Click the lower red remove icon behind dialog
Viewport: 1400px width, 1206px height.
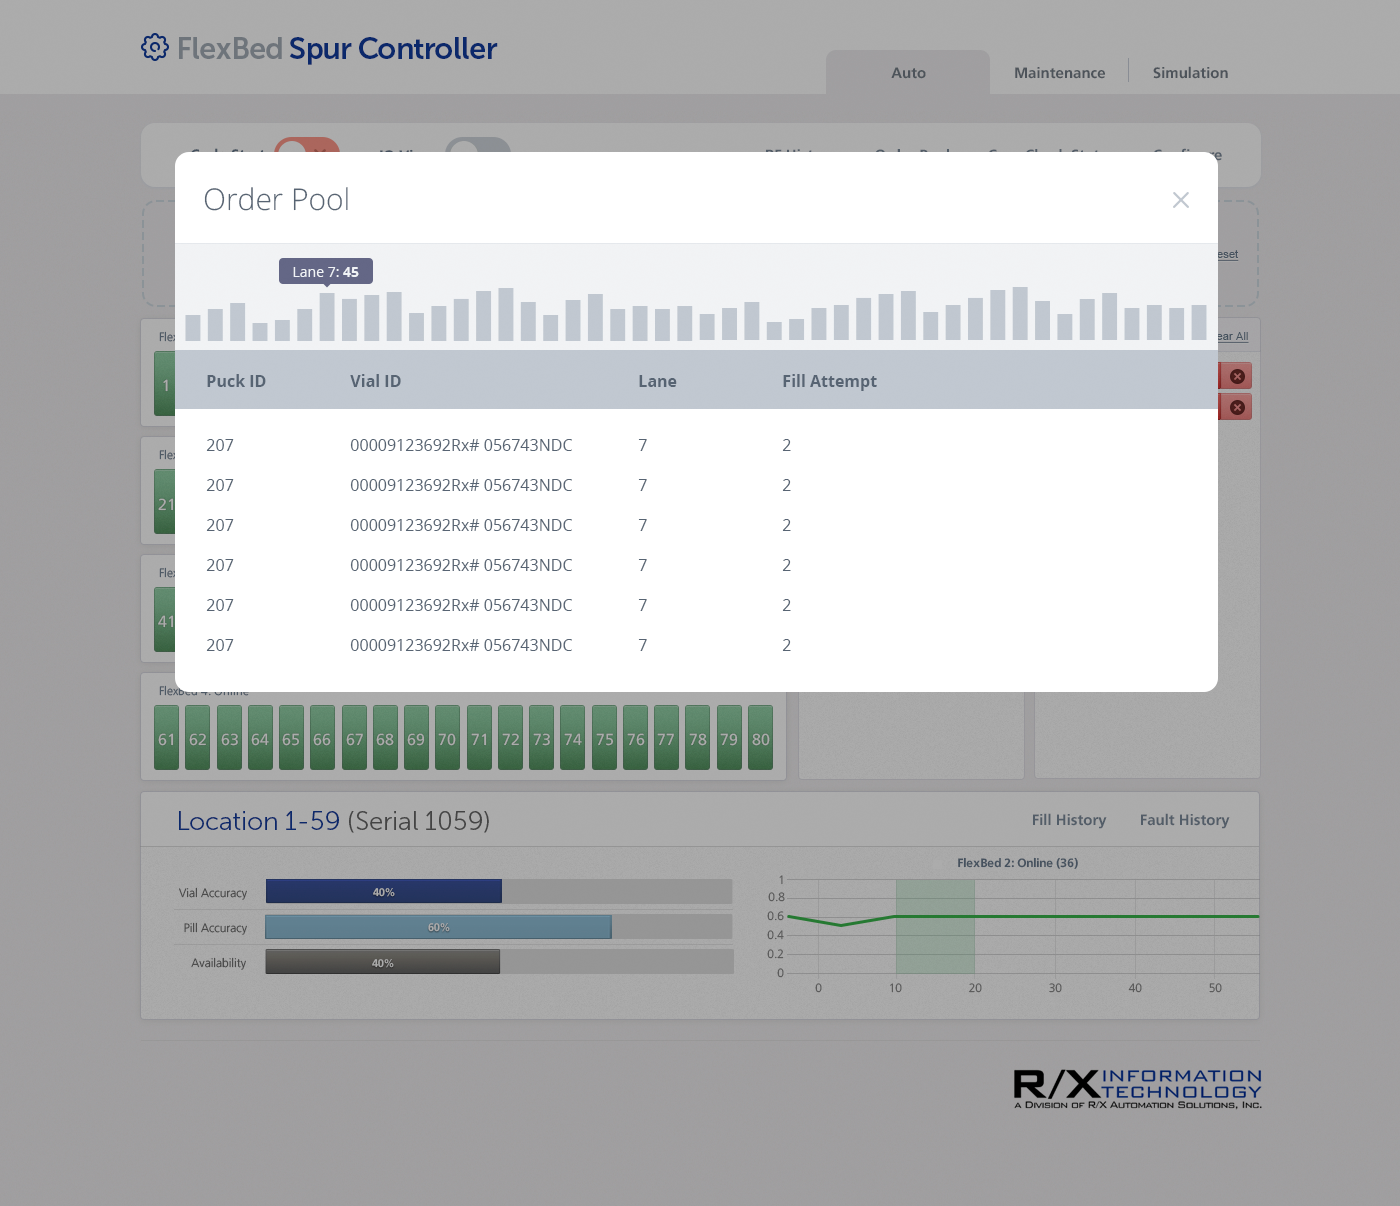[x=1237, y=407]
